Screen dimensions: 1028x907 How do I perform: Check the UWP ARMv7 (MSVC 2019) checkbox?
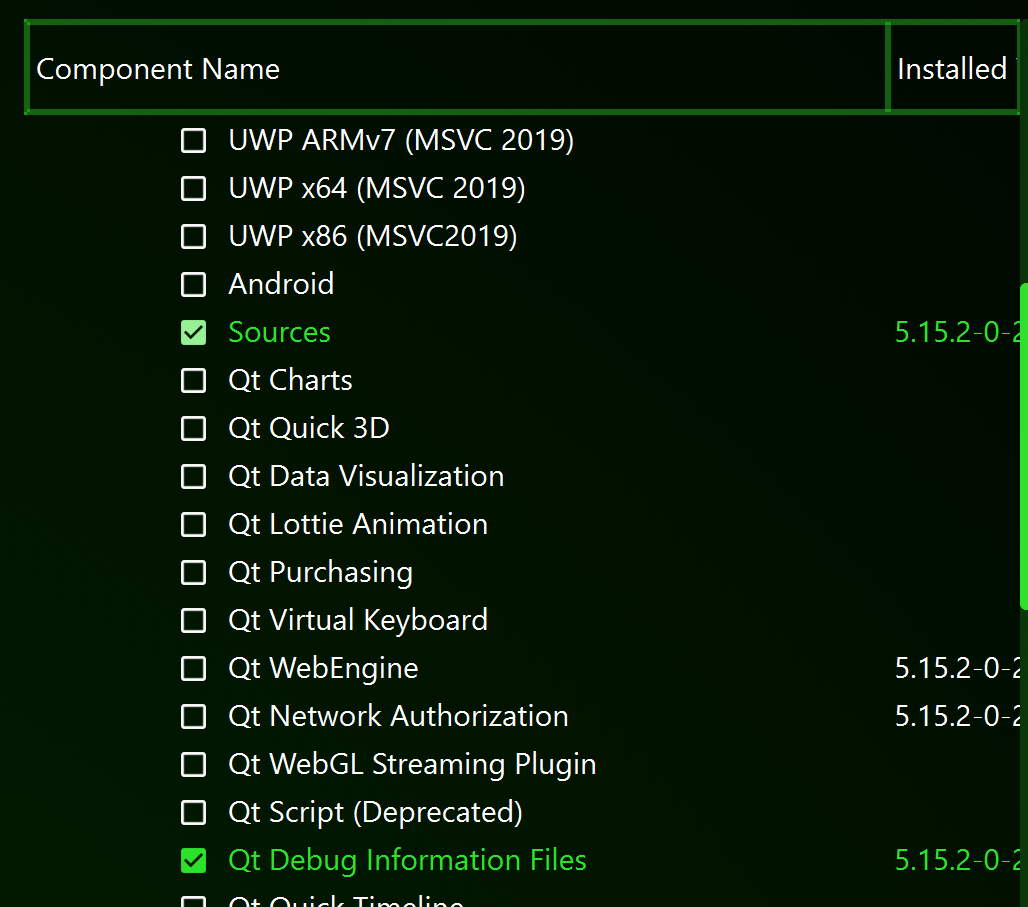(x=193, y=140)
